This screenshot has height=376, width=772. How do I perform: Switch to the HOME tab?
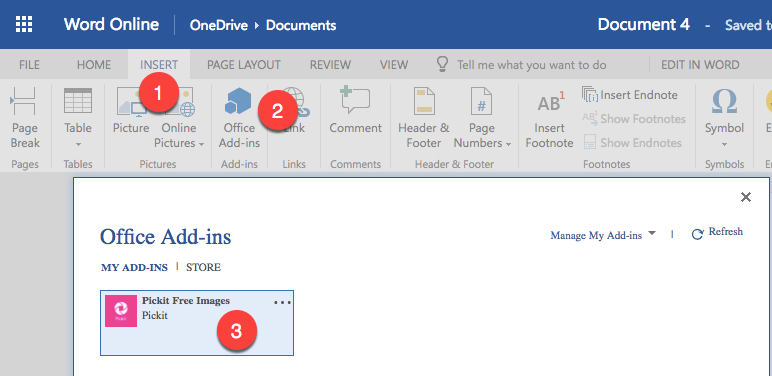[x=94, y=65]
